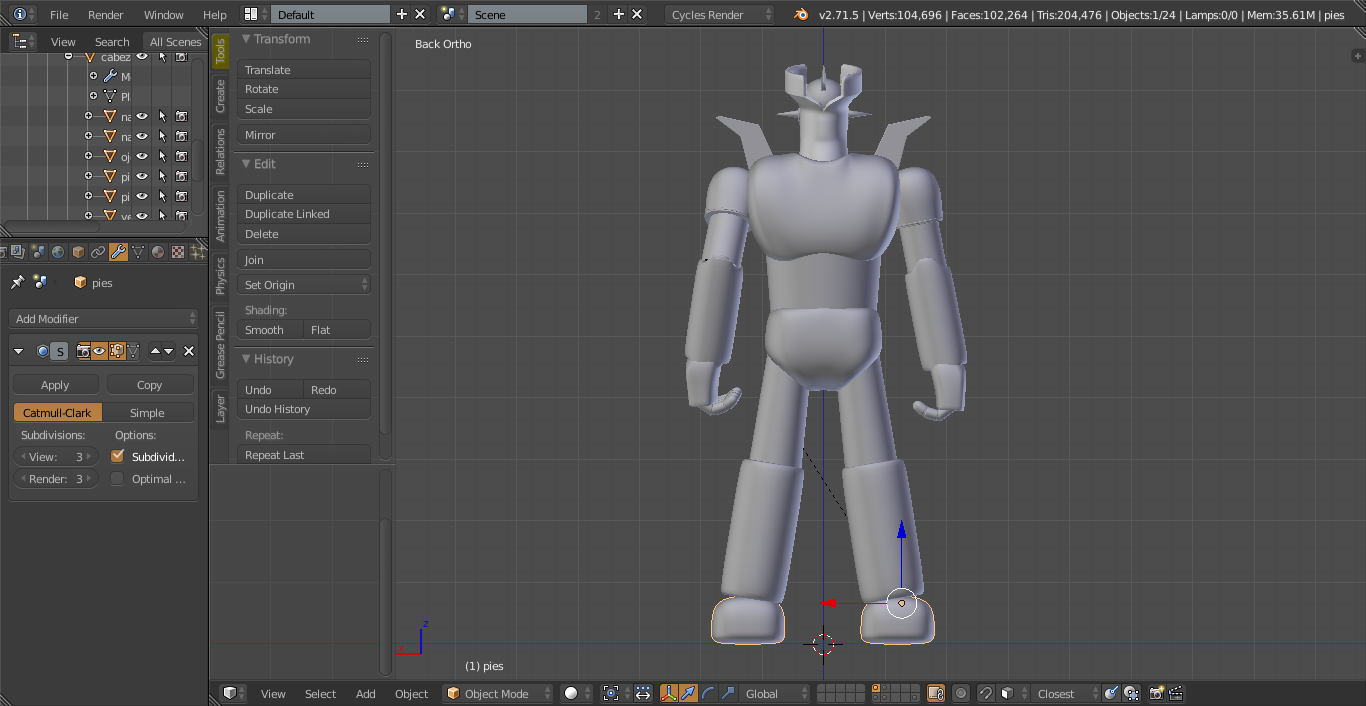The width and height of the screenshot is (1366, 706).
Task: Open the Cycles Render engine dropdown
Action: click(719, 14)
